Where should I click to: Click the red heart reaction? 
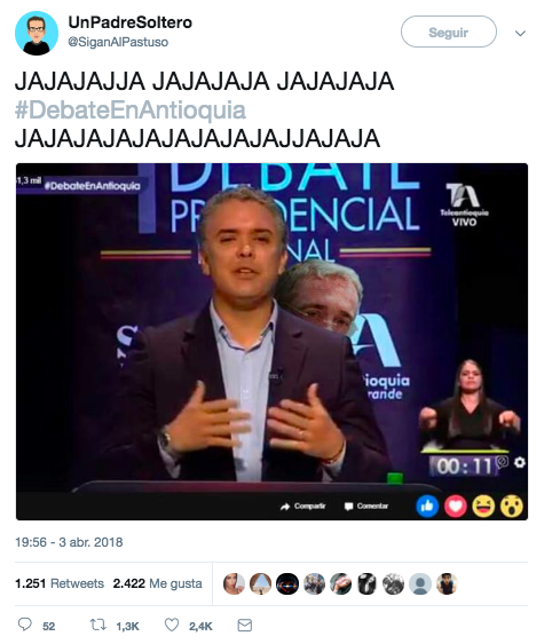tap(455, 506)
